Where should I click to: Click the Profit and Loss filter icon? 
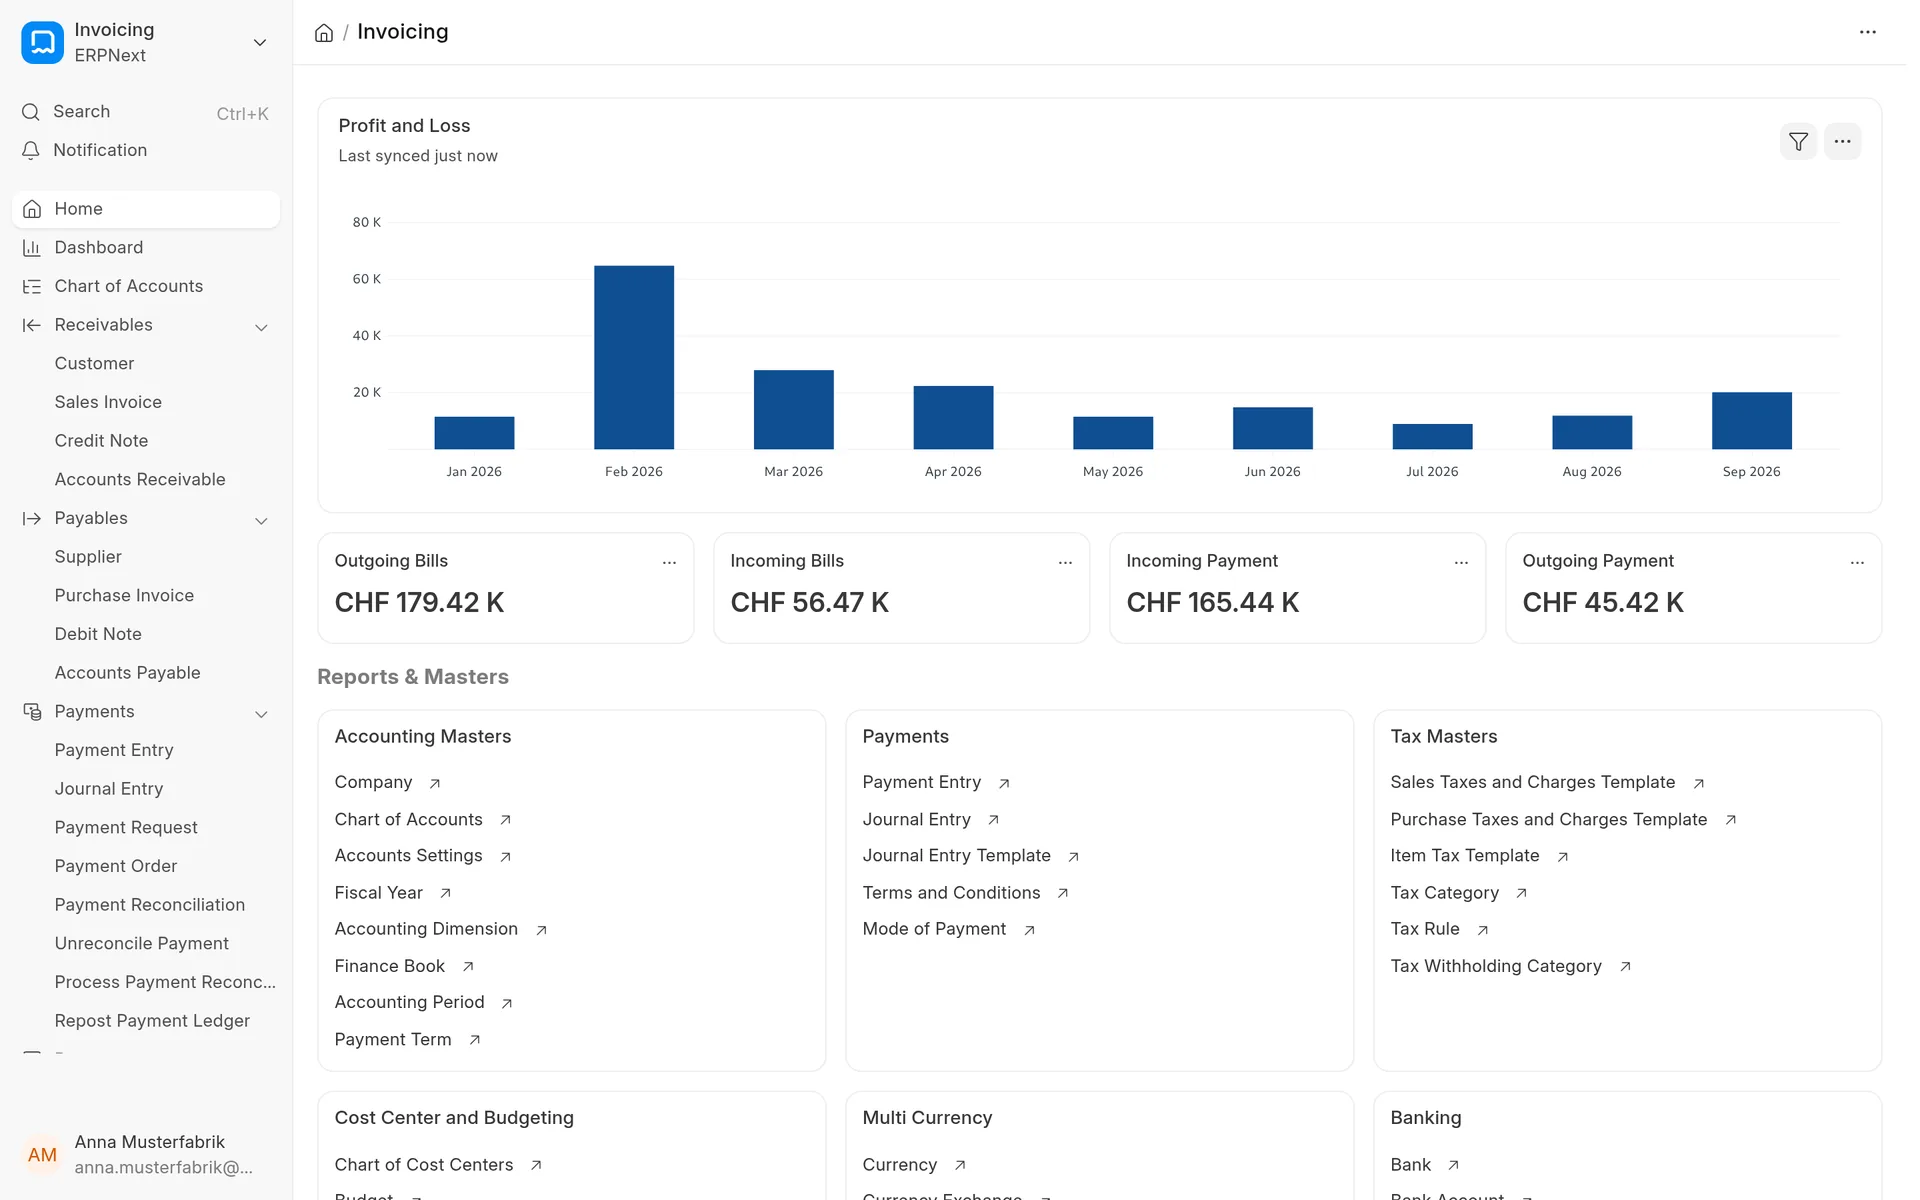point(1798,142)
